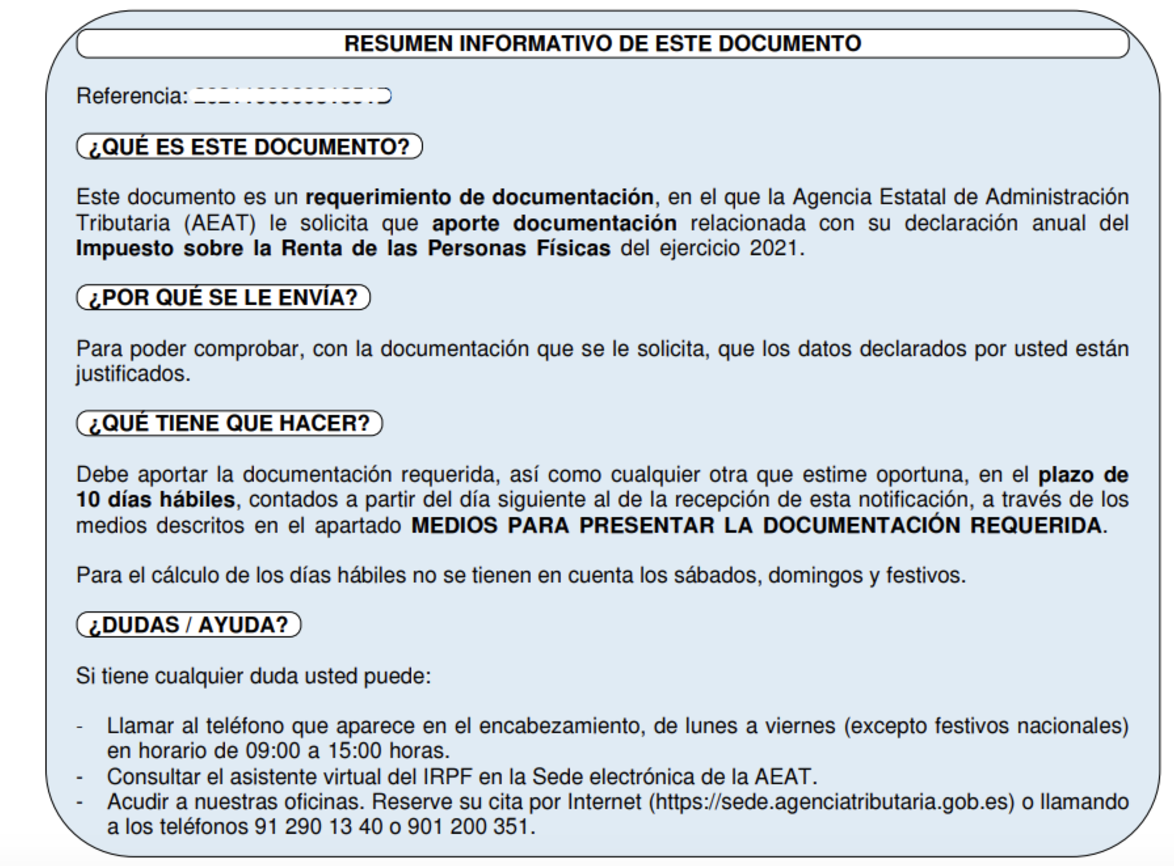
Task: Select the '¿QUÉ ES ESTE DOCUMENTO?' heading
Action: [249, 147]
